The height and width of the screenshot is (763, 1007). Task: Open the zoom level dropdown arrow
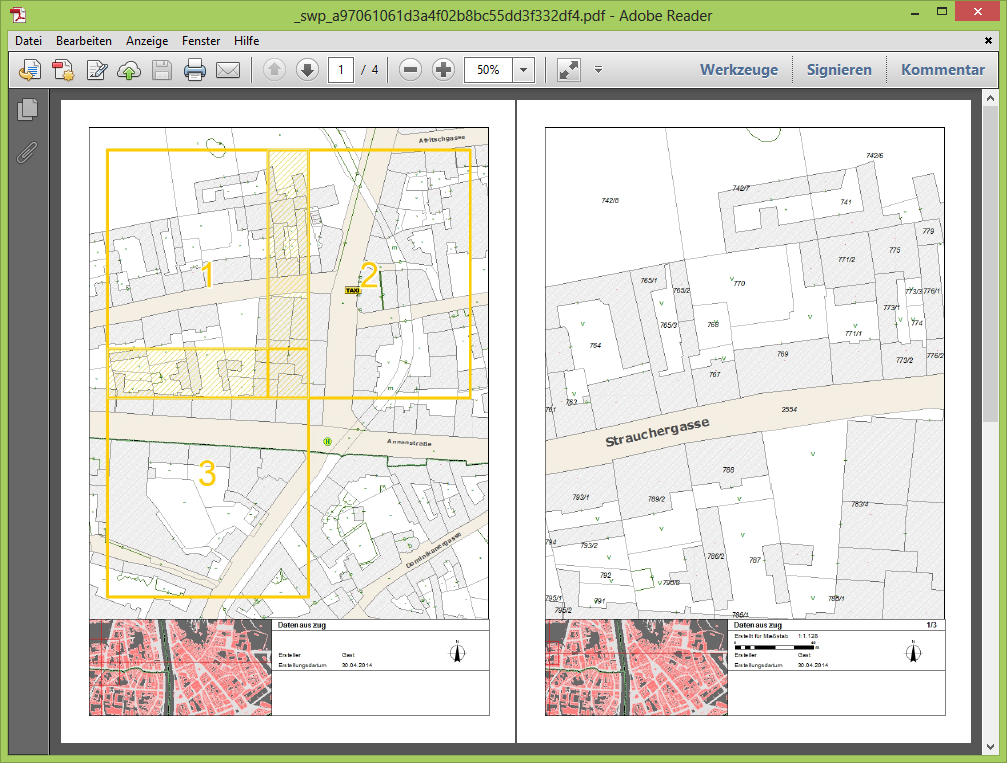pyautogui.click(x=524, y=70)
